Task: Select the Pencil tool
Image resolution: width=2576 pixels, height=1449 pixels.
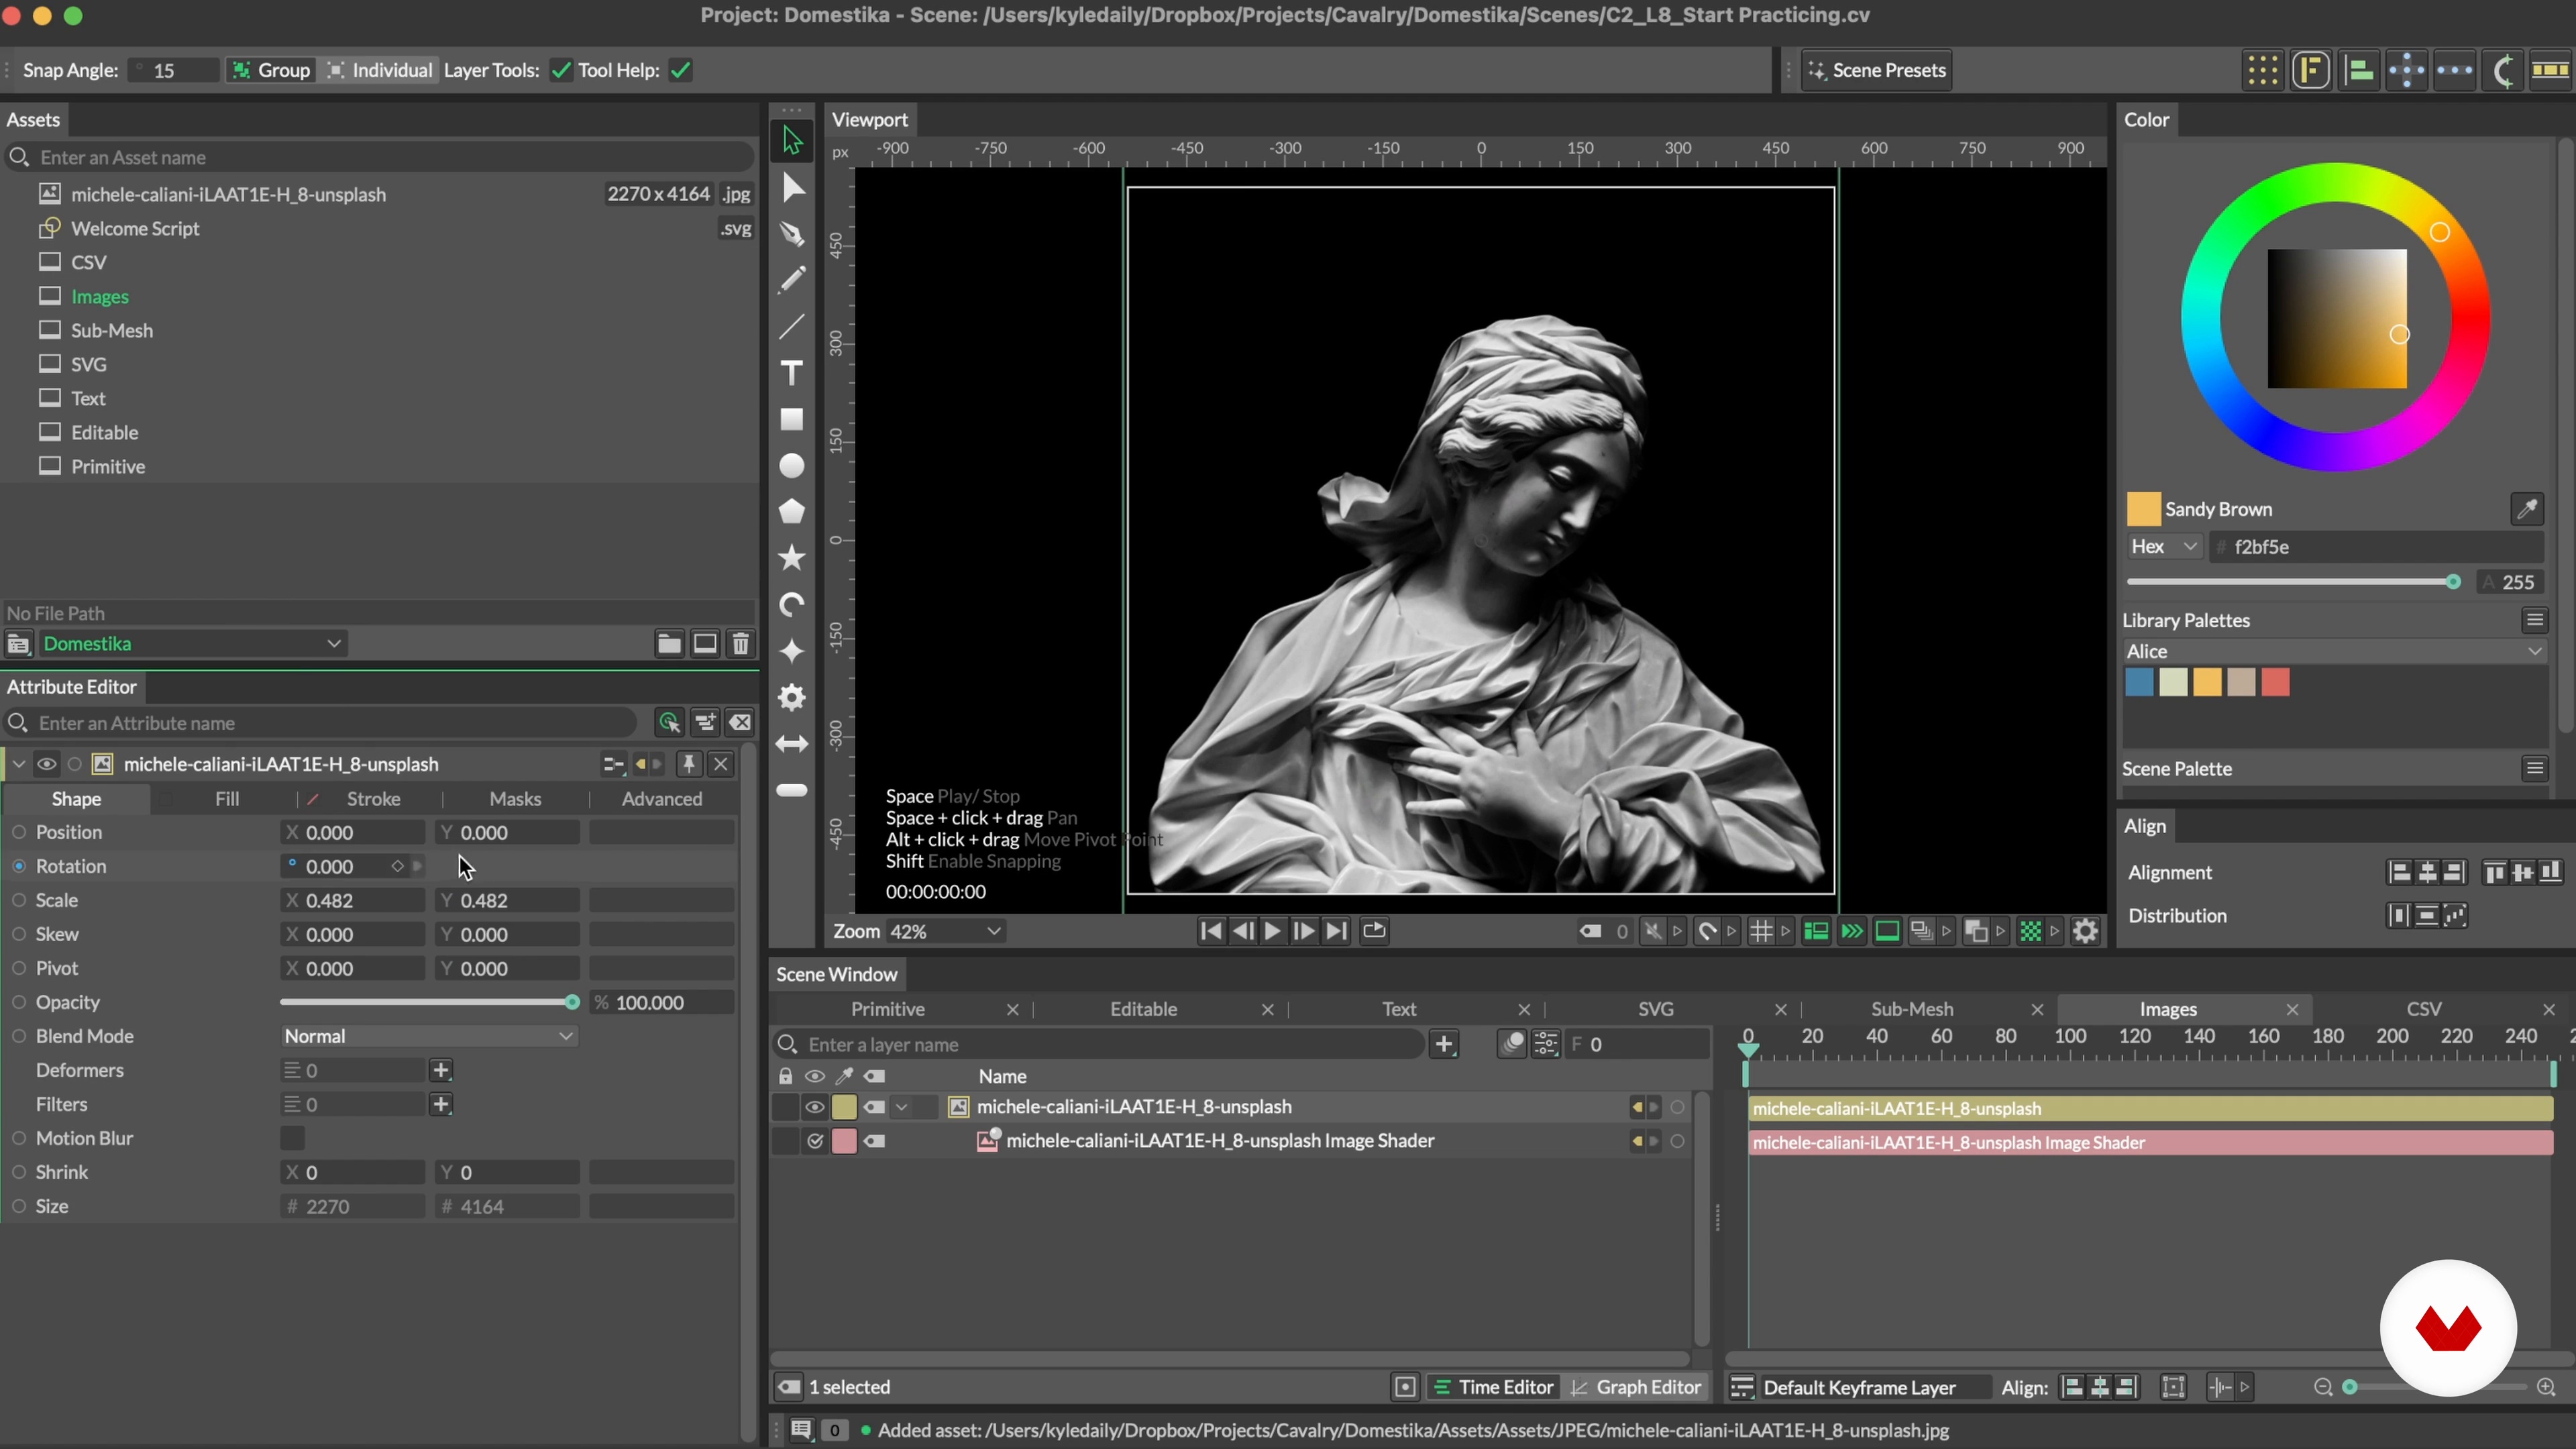Action: 792,280
